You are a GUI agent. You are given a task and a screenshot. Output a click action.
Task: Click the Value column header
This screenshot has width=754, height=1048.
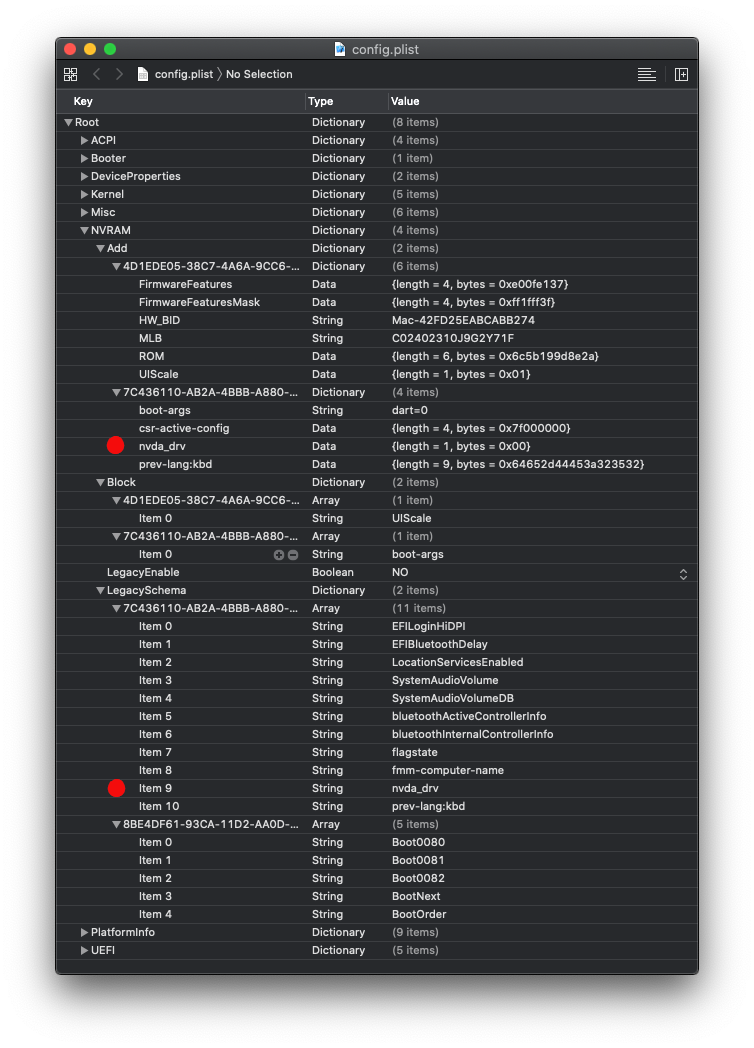pos(405,101)
